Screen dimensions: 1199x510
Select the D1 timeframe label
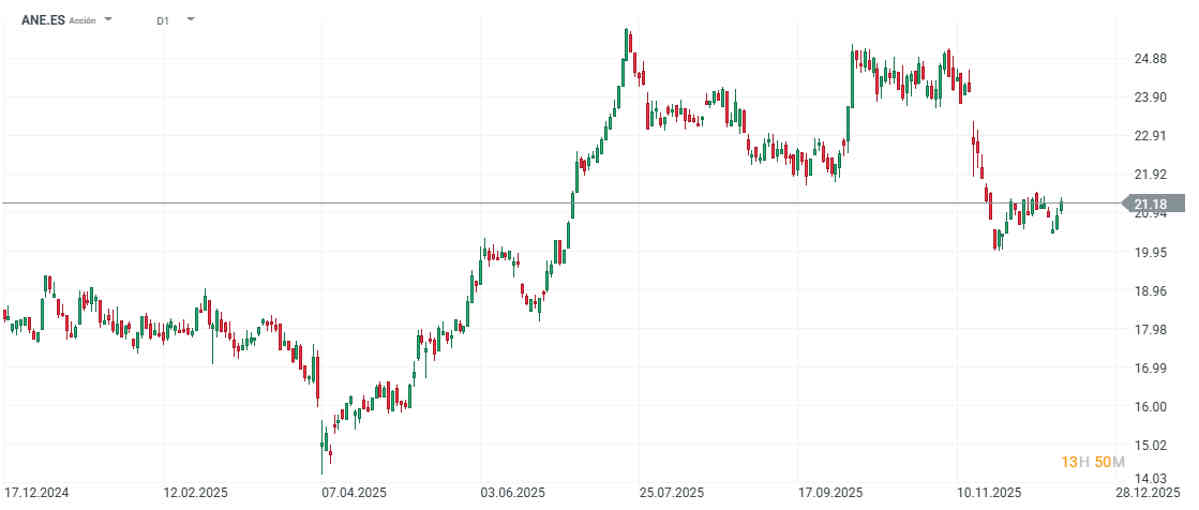pyautogui.click(x=163, y=20)
